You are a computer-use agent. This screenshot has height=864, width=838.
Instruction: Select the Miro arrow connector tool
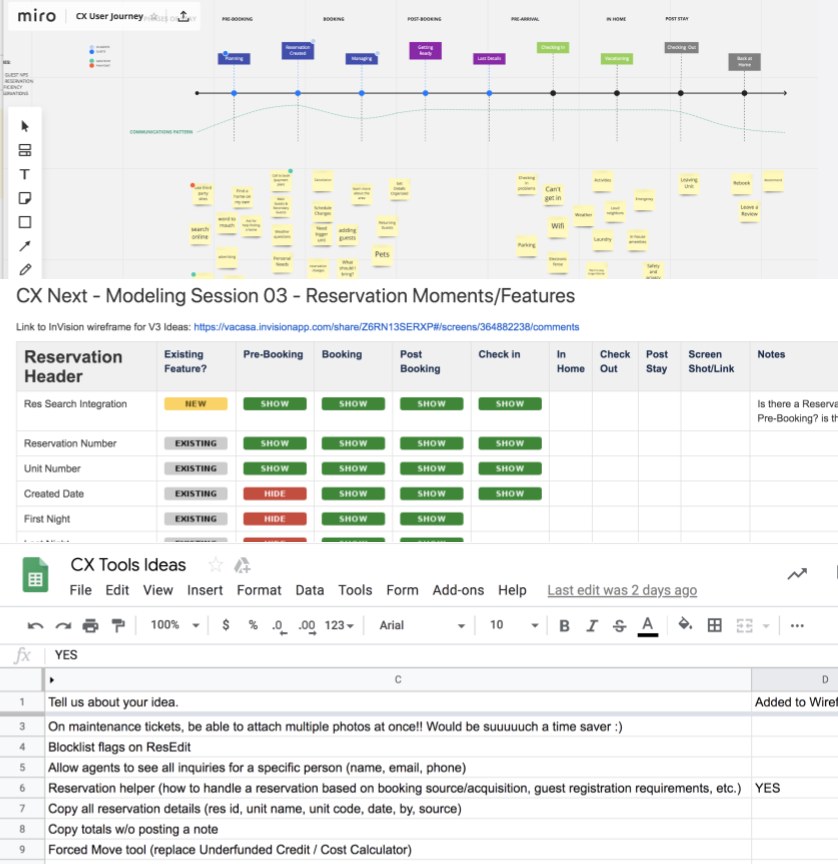point(25,246)
